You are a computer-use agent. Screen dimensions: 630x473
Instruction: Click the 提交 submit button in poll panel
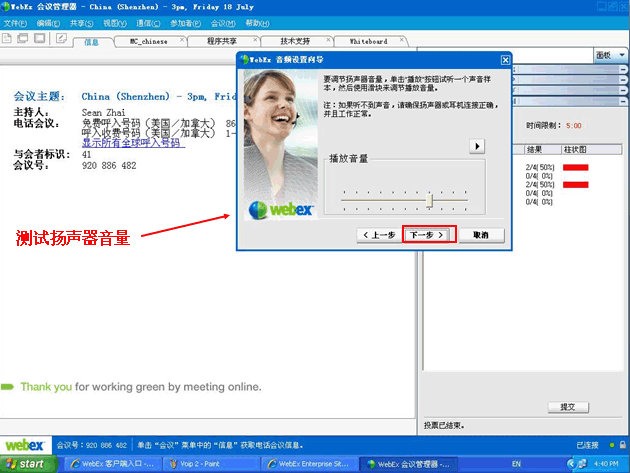tap(568, 407)
